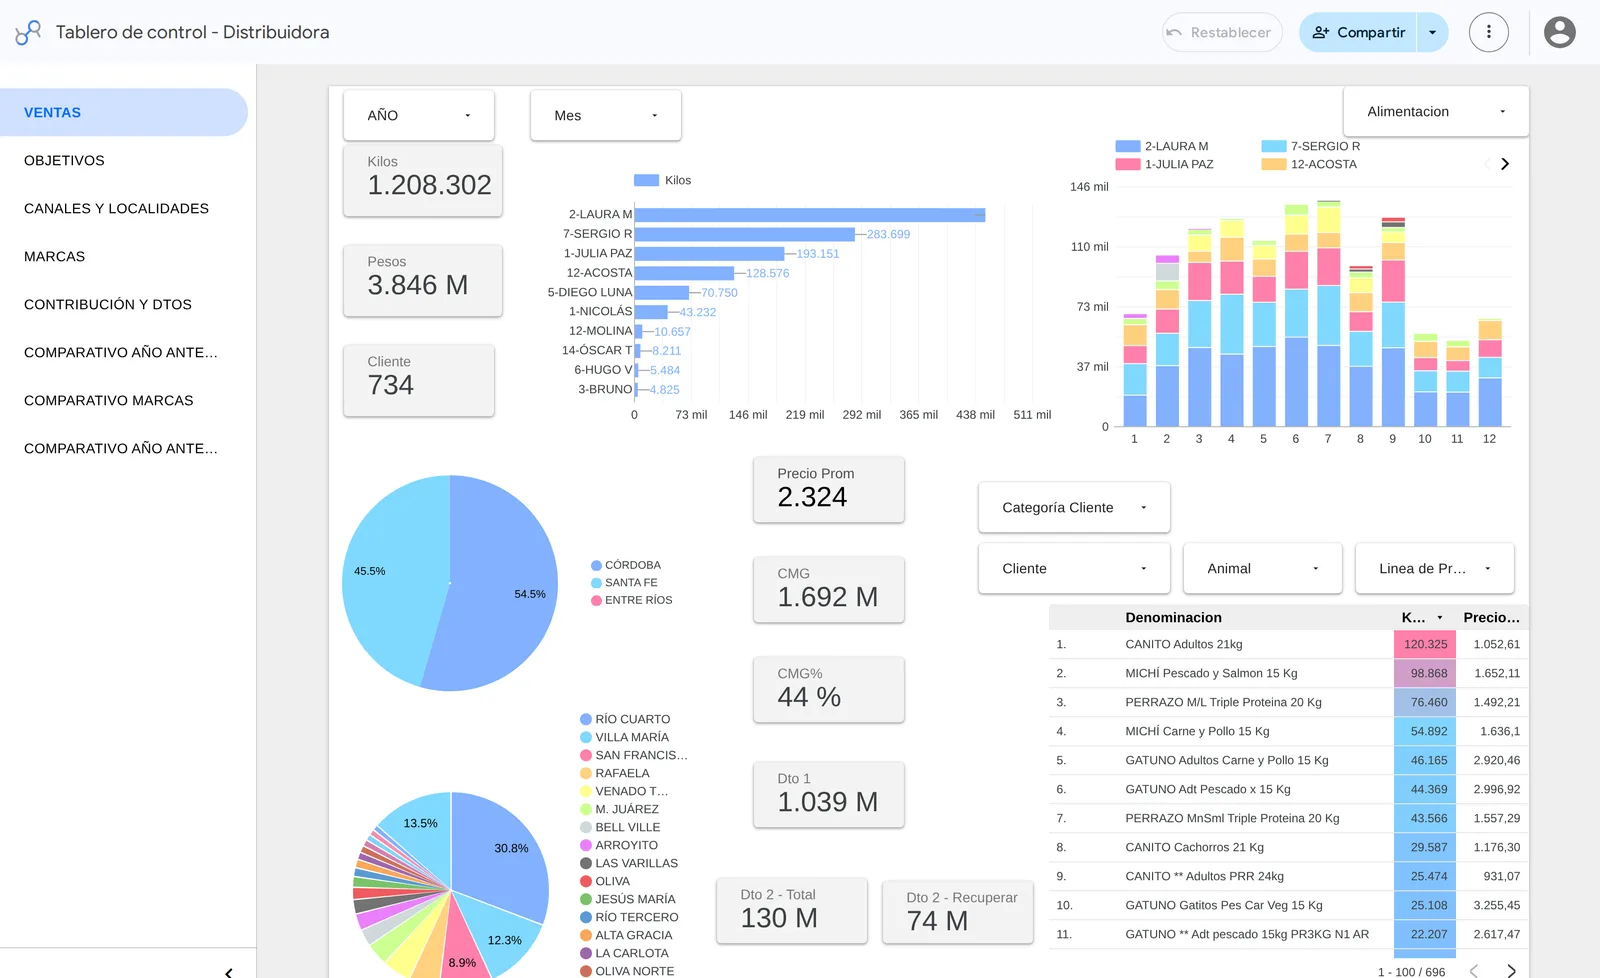Screen dimensions: 1600x978
Task: Go to next page of product table
Action: coord(1511,971)
